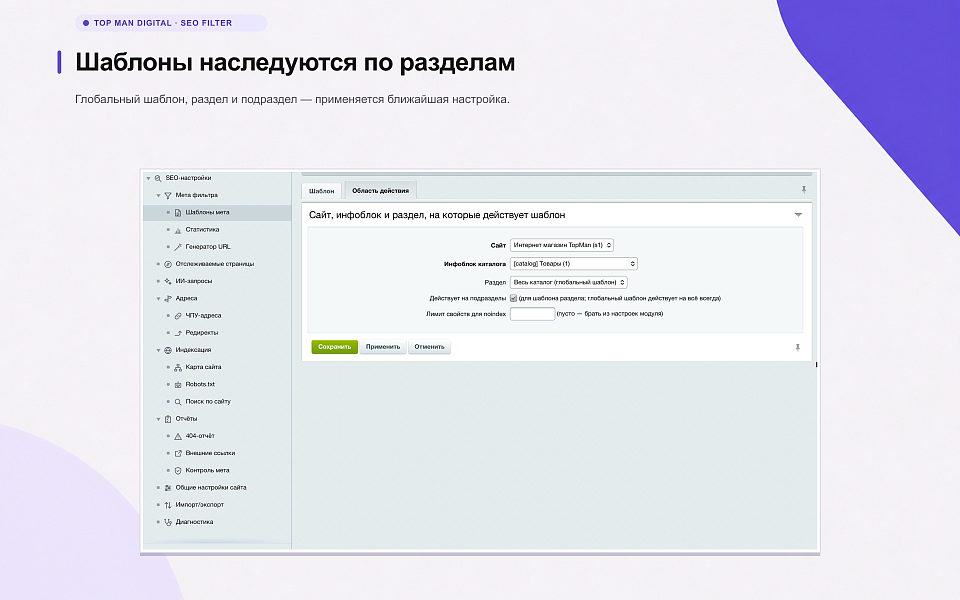Click the Генератор URL wand icon
The image size is (960, 600).
pyautogui.click(x=178, y=247)
